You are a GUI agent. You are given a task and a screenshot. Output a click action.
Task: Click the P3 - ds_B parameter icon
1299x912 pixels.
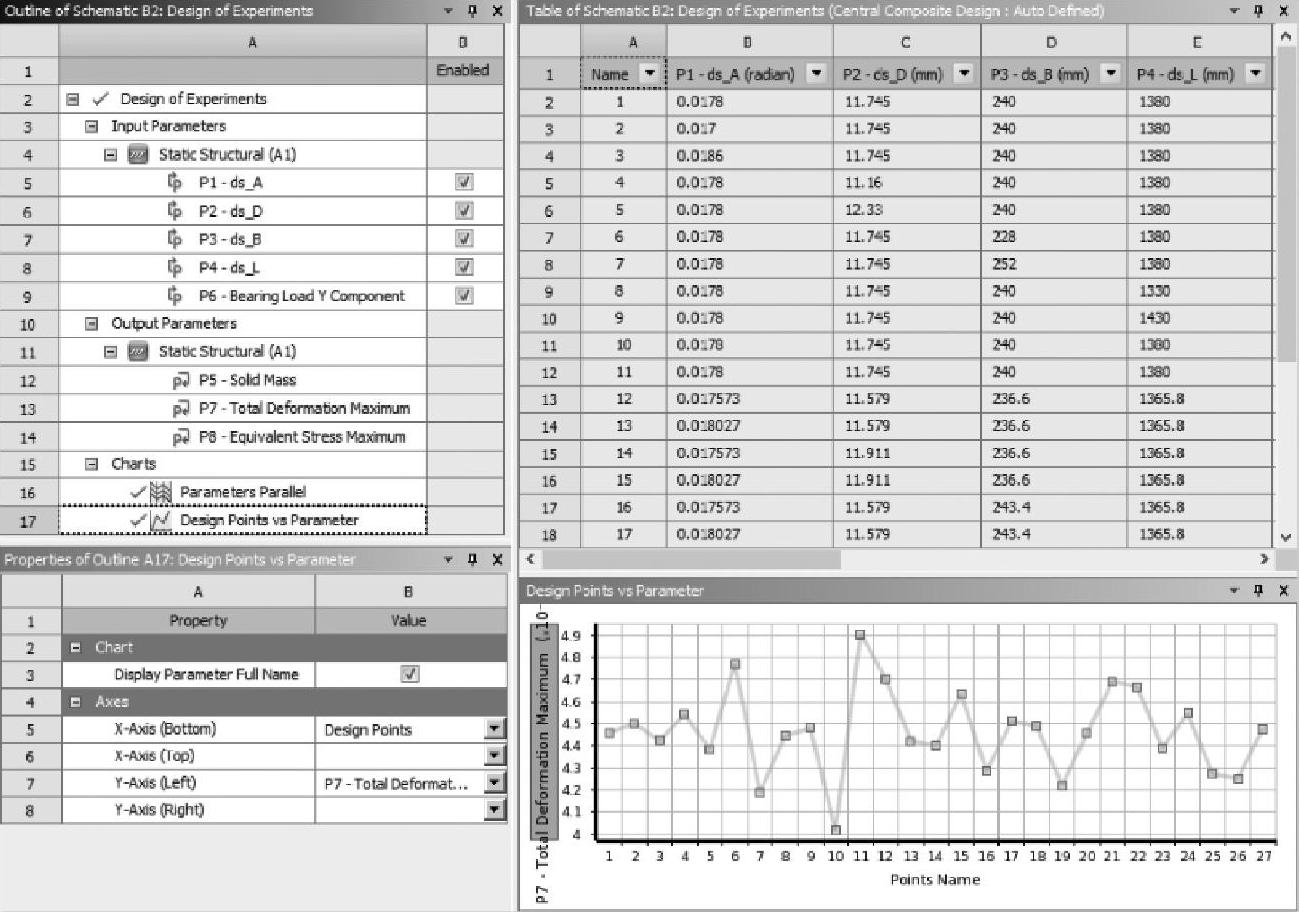[x=177, y=239]
